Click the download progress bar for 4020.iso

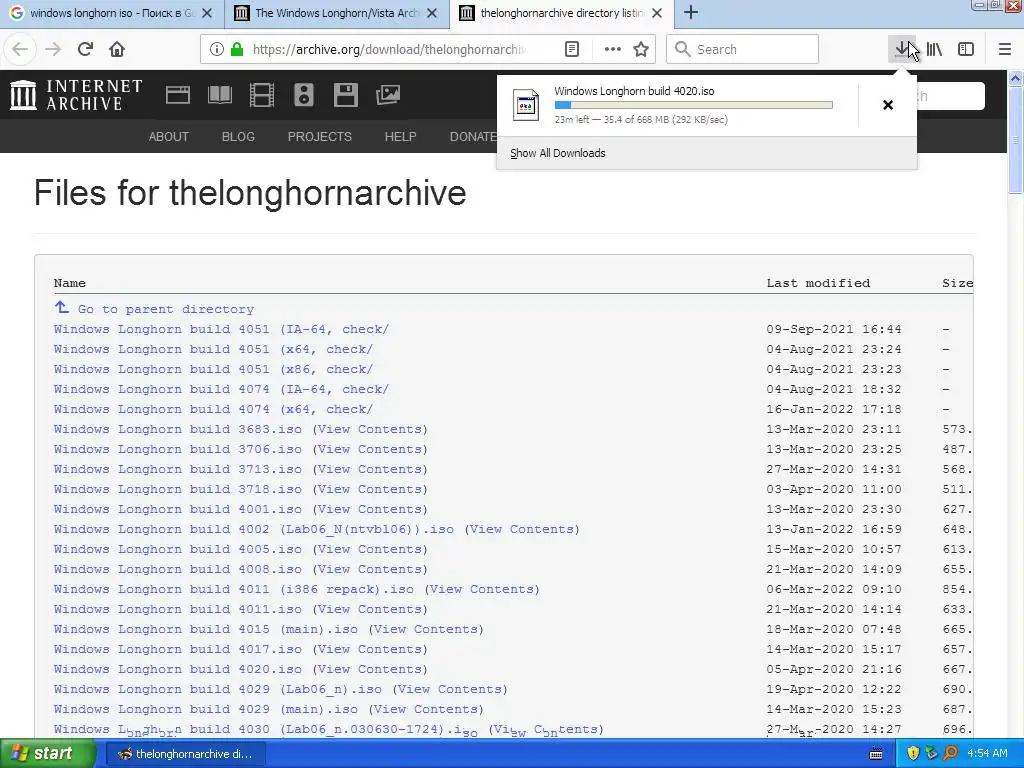point(694,104)
